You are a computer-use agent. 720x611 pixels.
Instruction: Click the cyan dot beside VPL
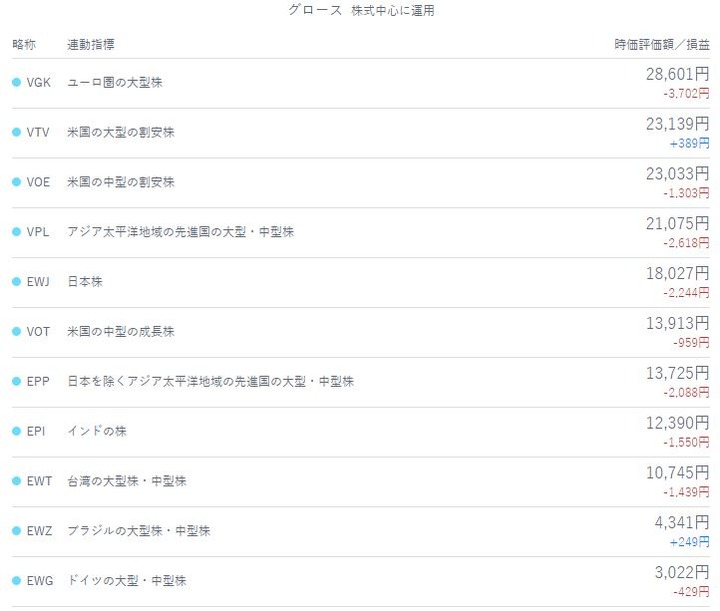(x=16, y=232)
